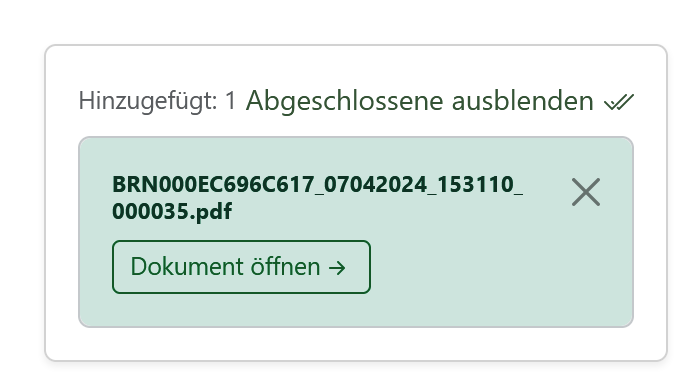This screenshot has height=381, width=696.
Task: Click the word Abgeschlossene in the header
Action: click(x=344, y=102)
